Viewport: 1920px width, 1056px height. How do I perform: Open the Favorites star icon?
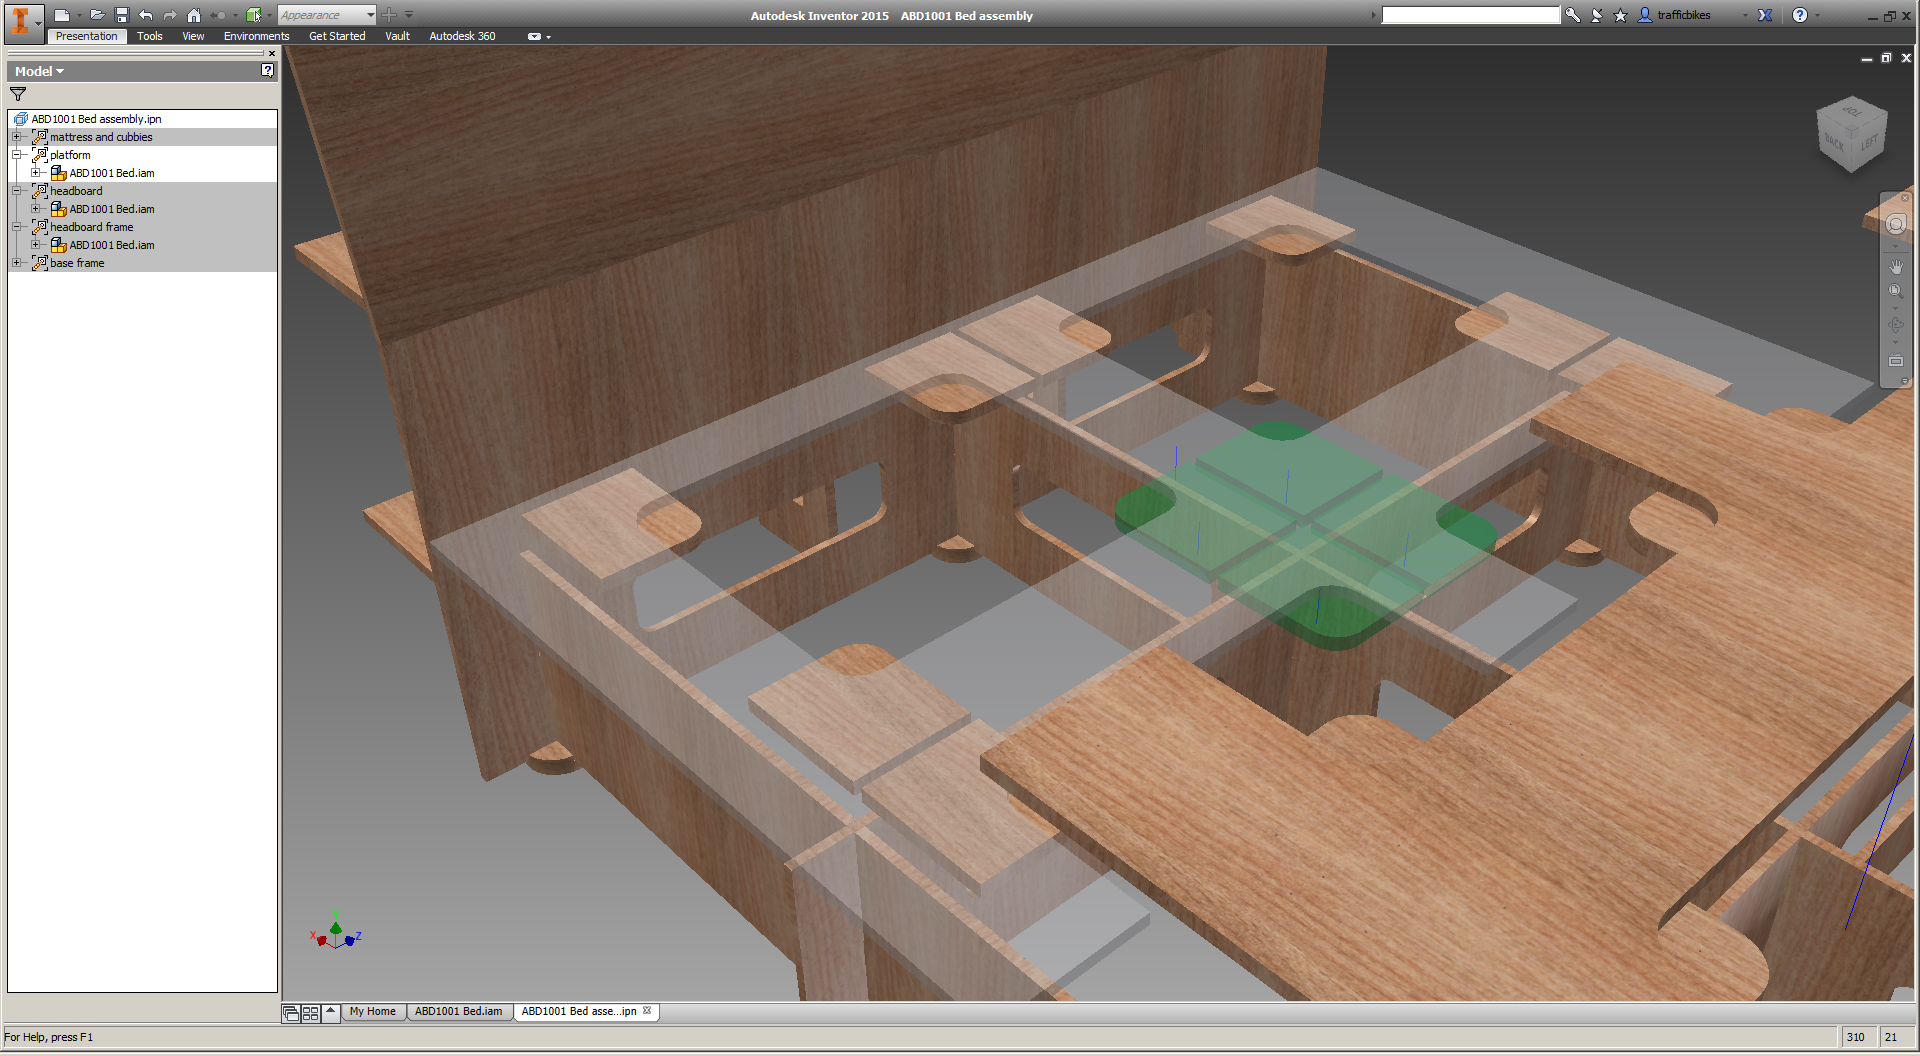point(1621,15)
